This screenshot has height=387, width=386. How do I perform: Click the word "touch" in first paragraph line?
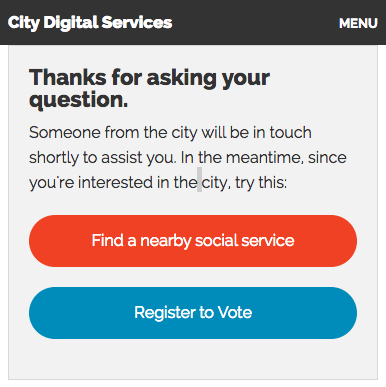291,132
